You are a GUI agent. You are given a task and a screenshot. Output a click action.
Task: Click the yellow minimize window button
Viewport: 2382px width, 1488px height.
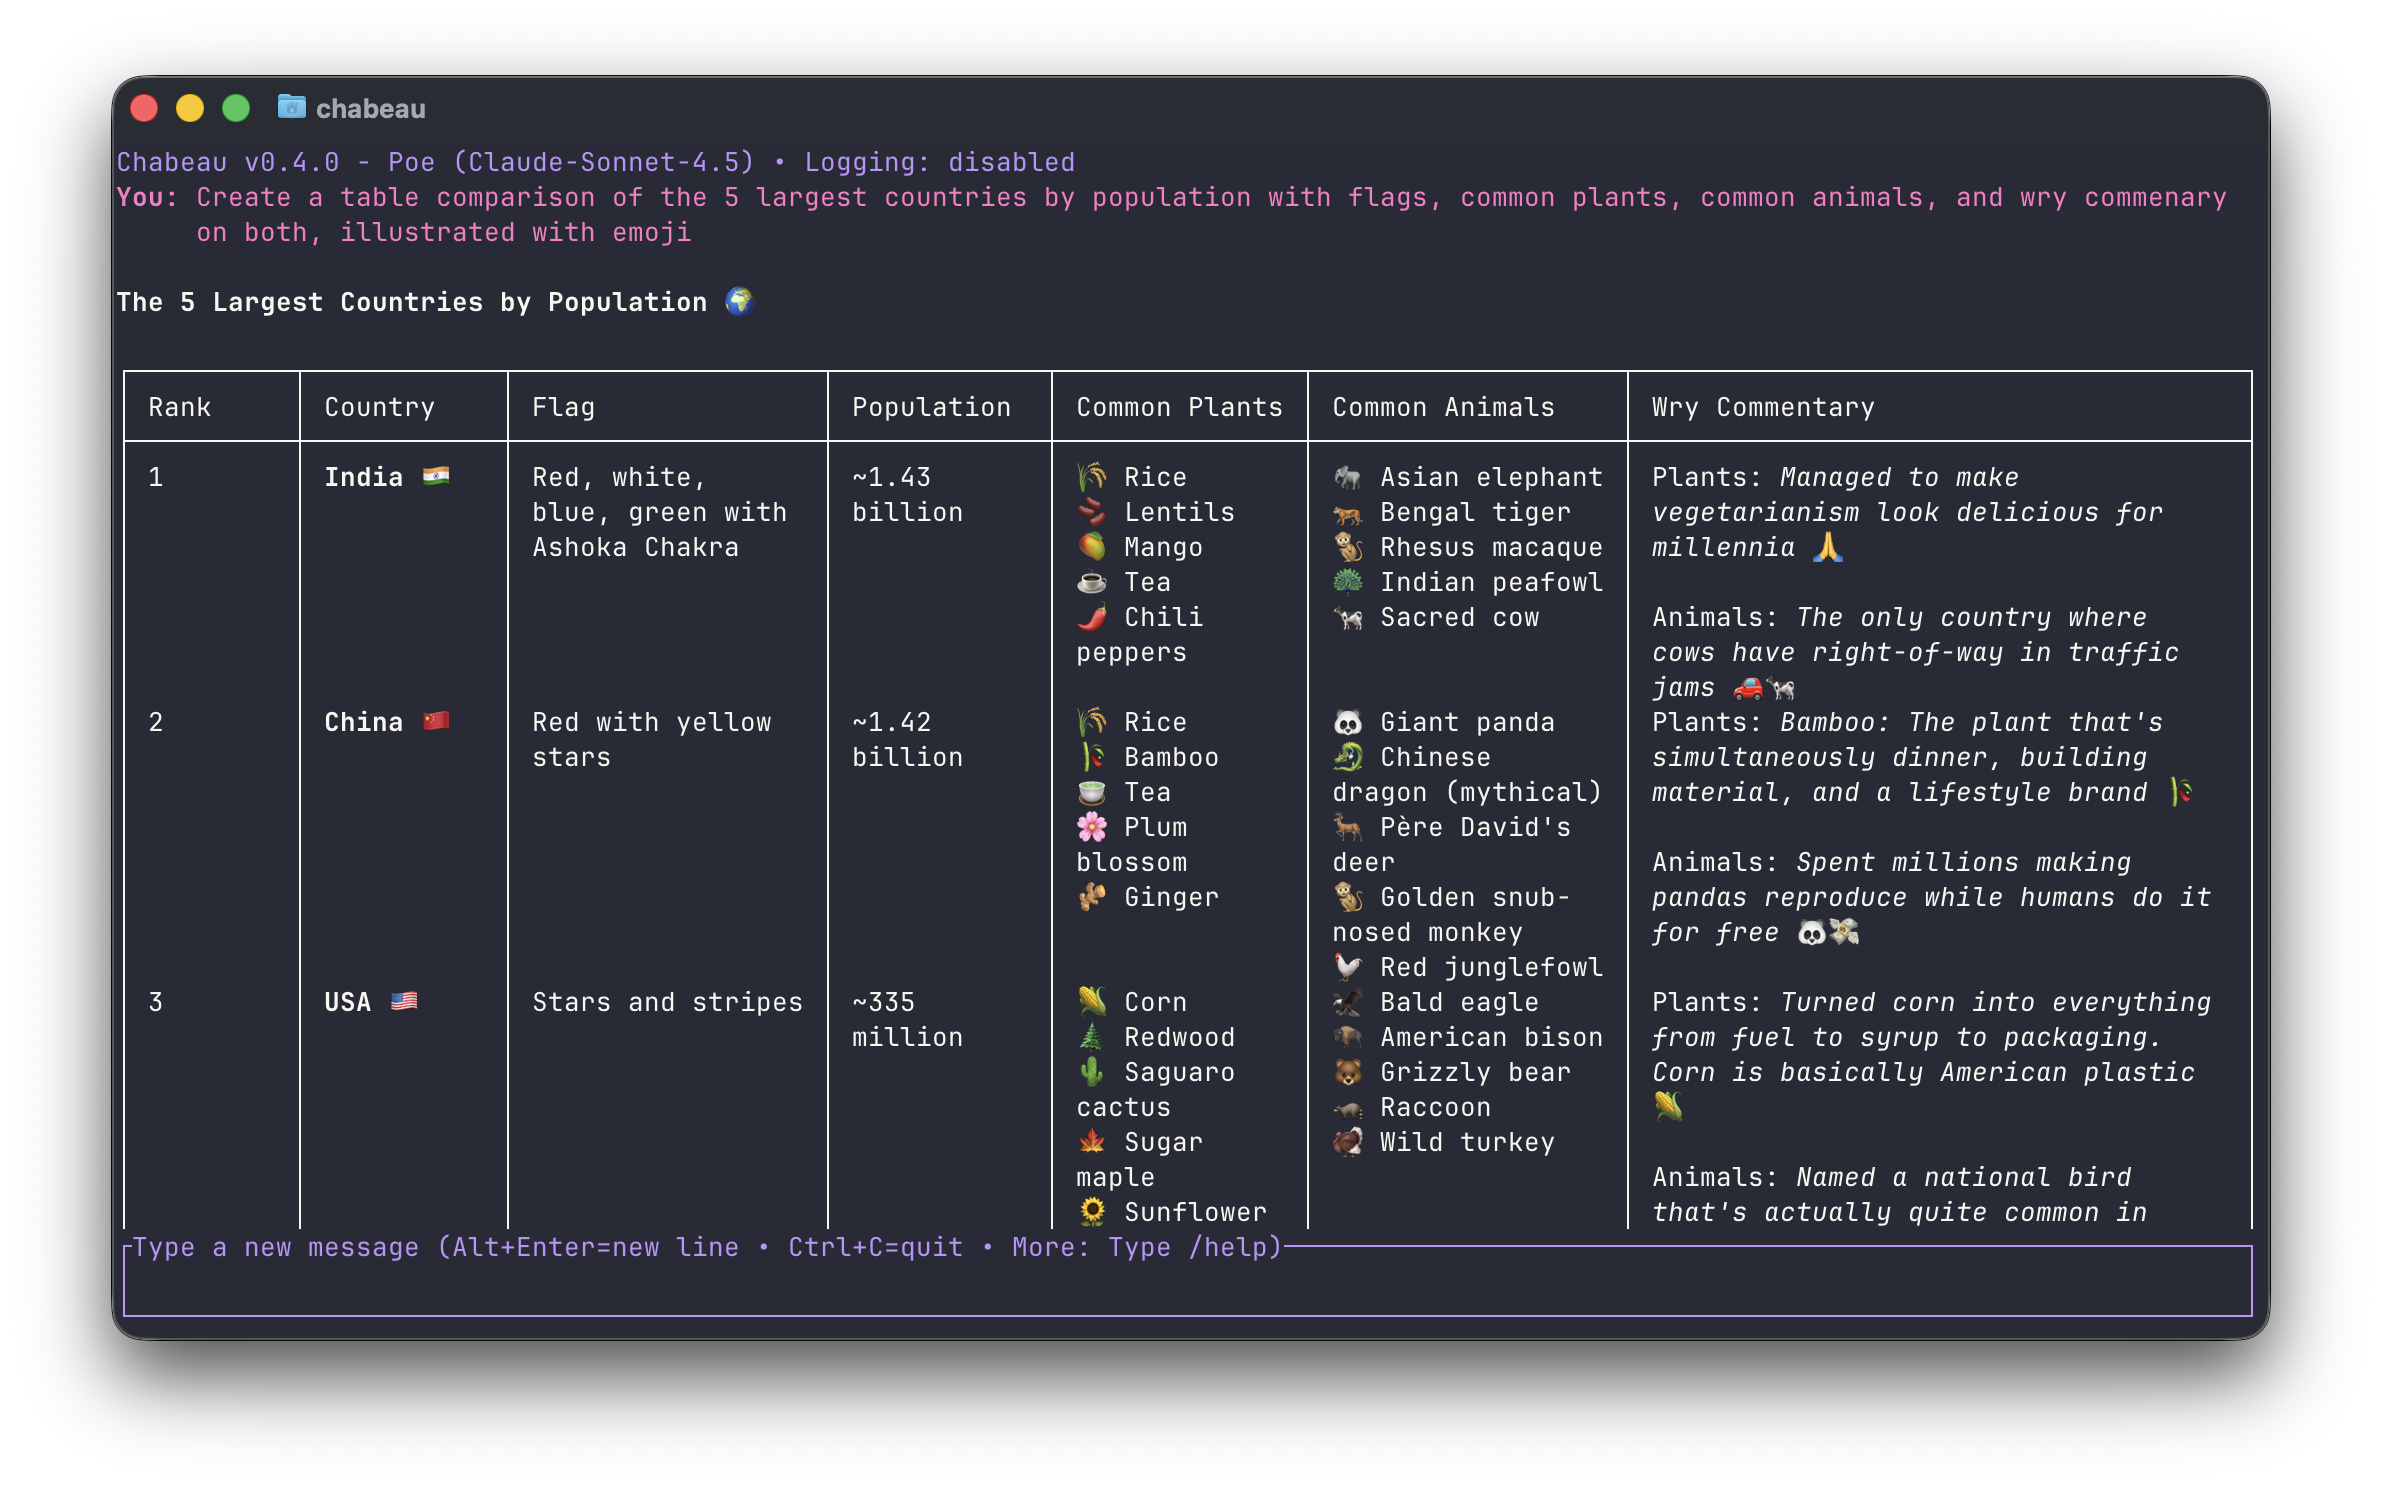(190, 108)
